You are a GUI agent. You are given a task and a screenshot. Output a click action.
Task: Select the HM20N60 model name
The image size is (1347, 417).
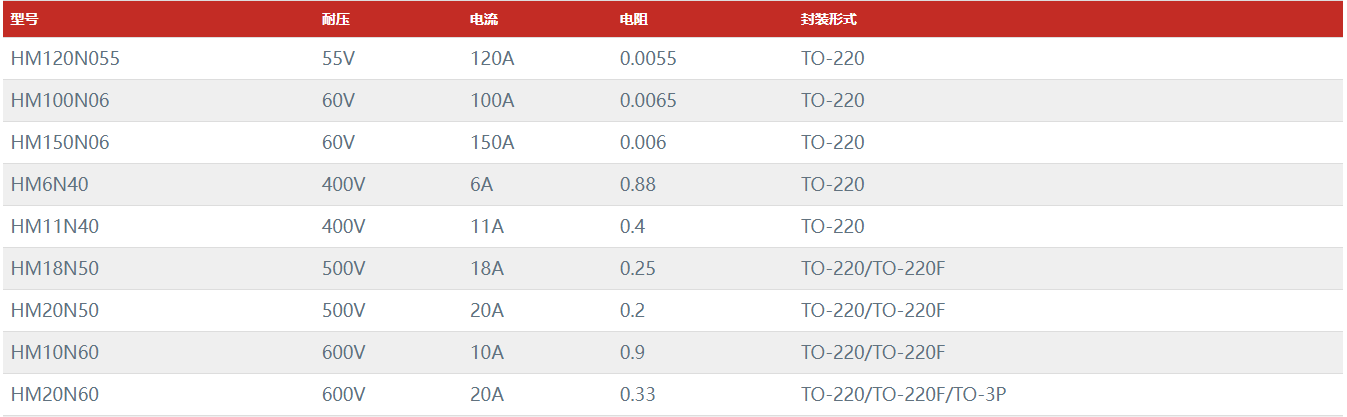coord(55,395)
